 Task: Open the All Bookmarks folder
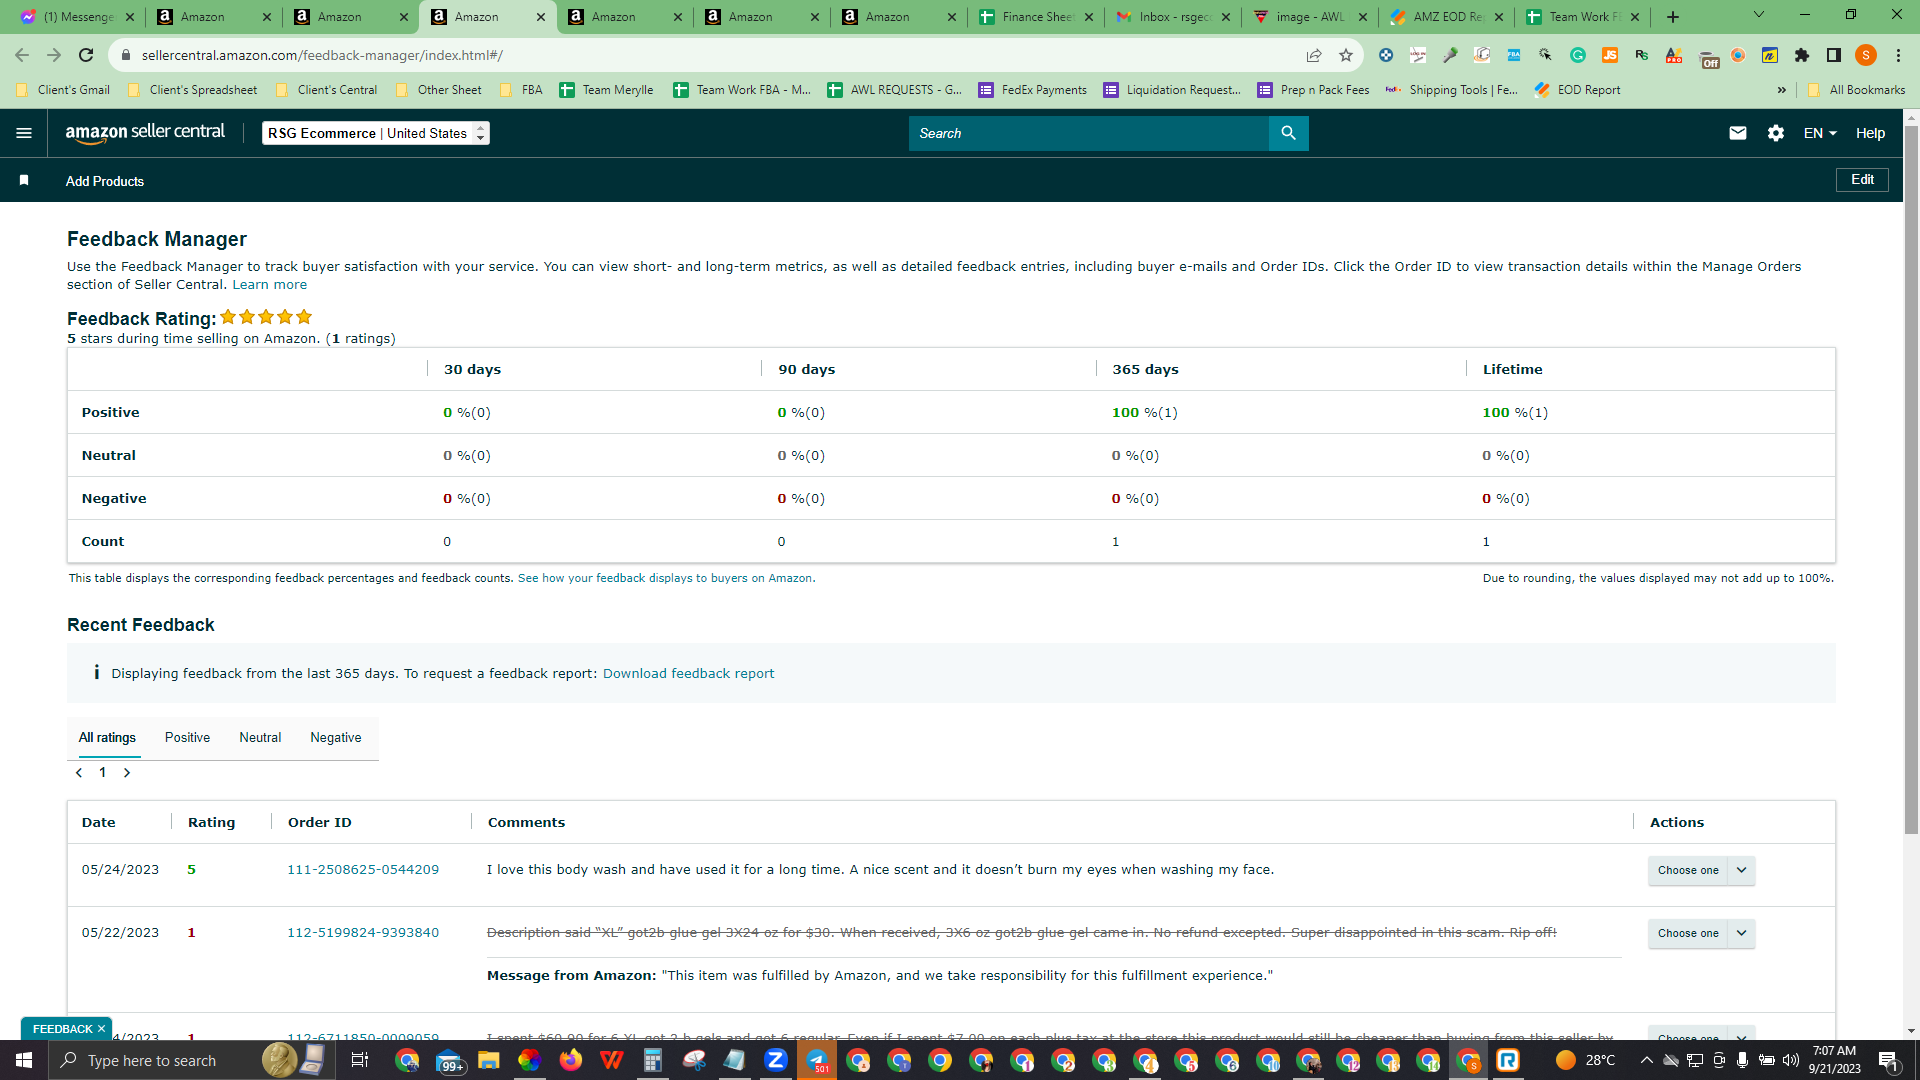coord(1856,90)
